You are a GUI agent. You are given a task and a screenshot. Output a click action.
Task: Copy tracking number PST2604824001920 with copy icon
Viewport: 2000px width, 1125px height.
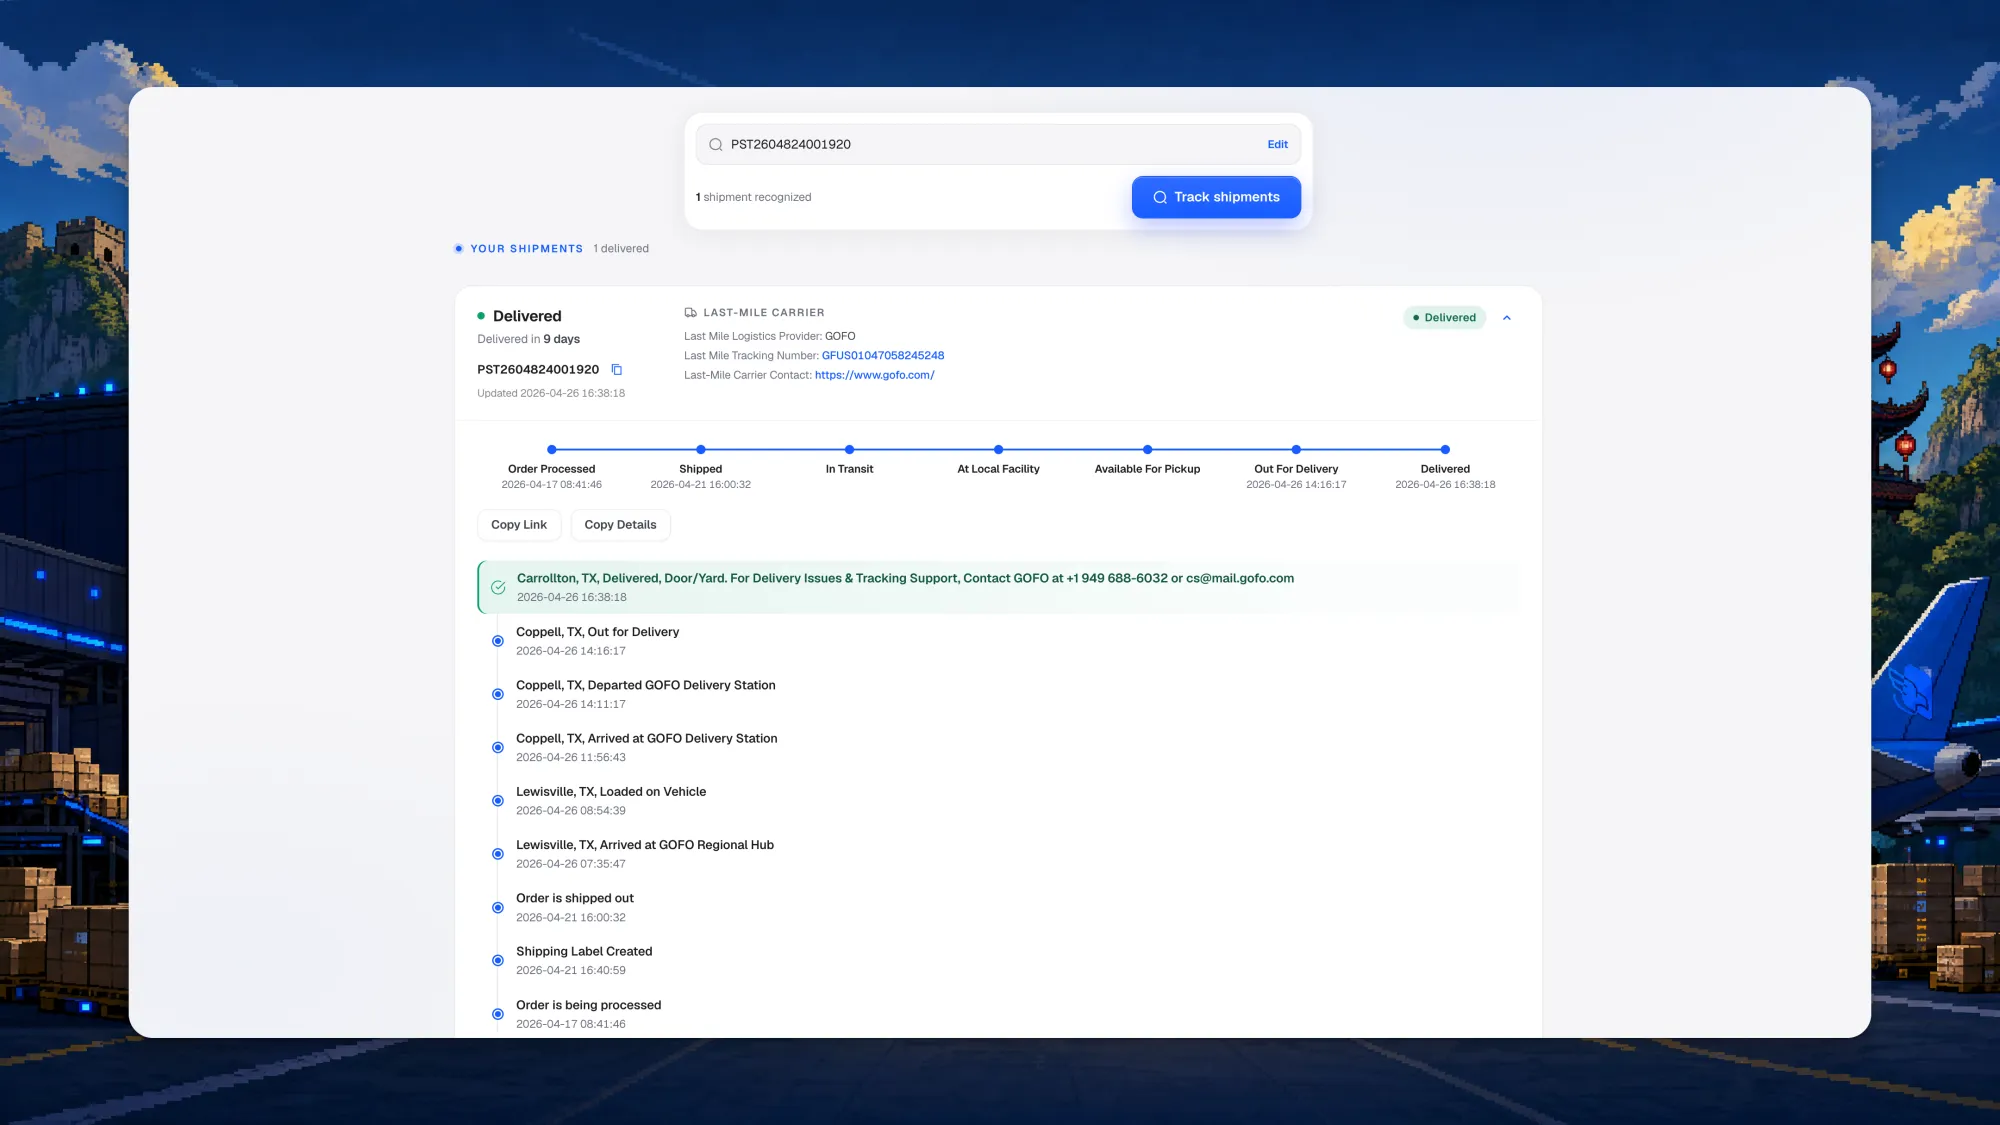617,370
